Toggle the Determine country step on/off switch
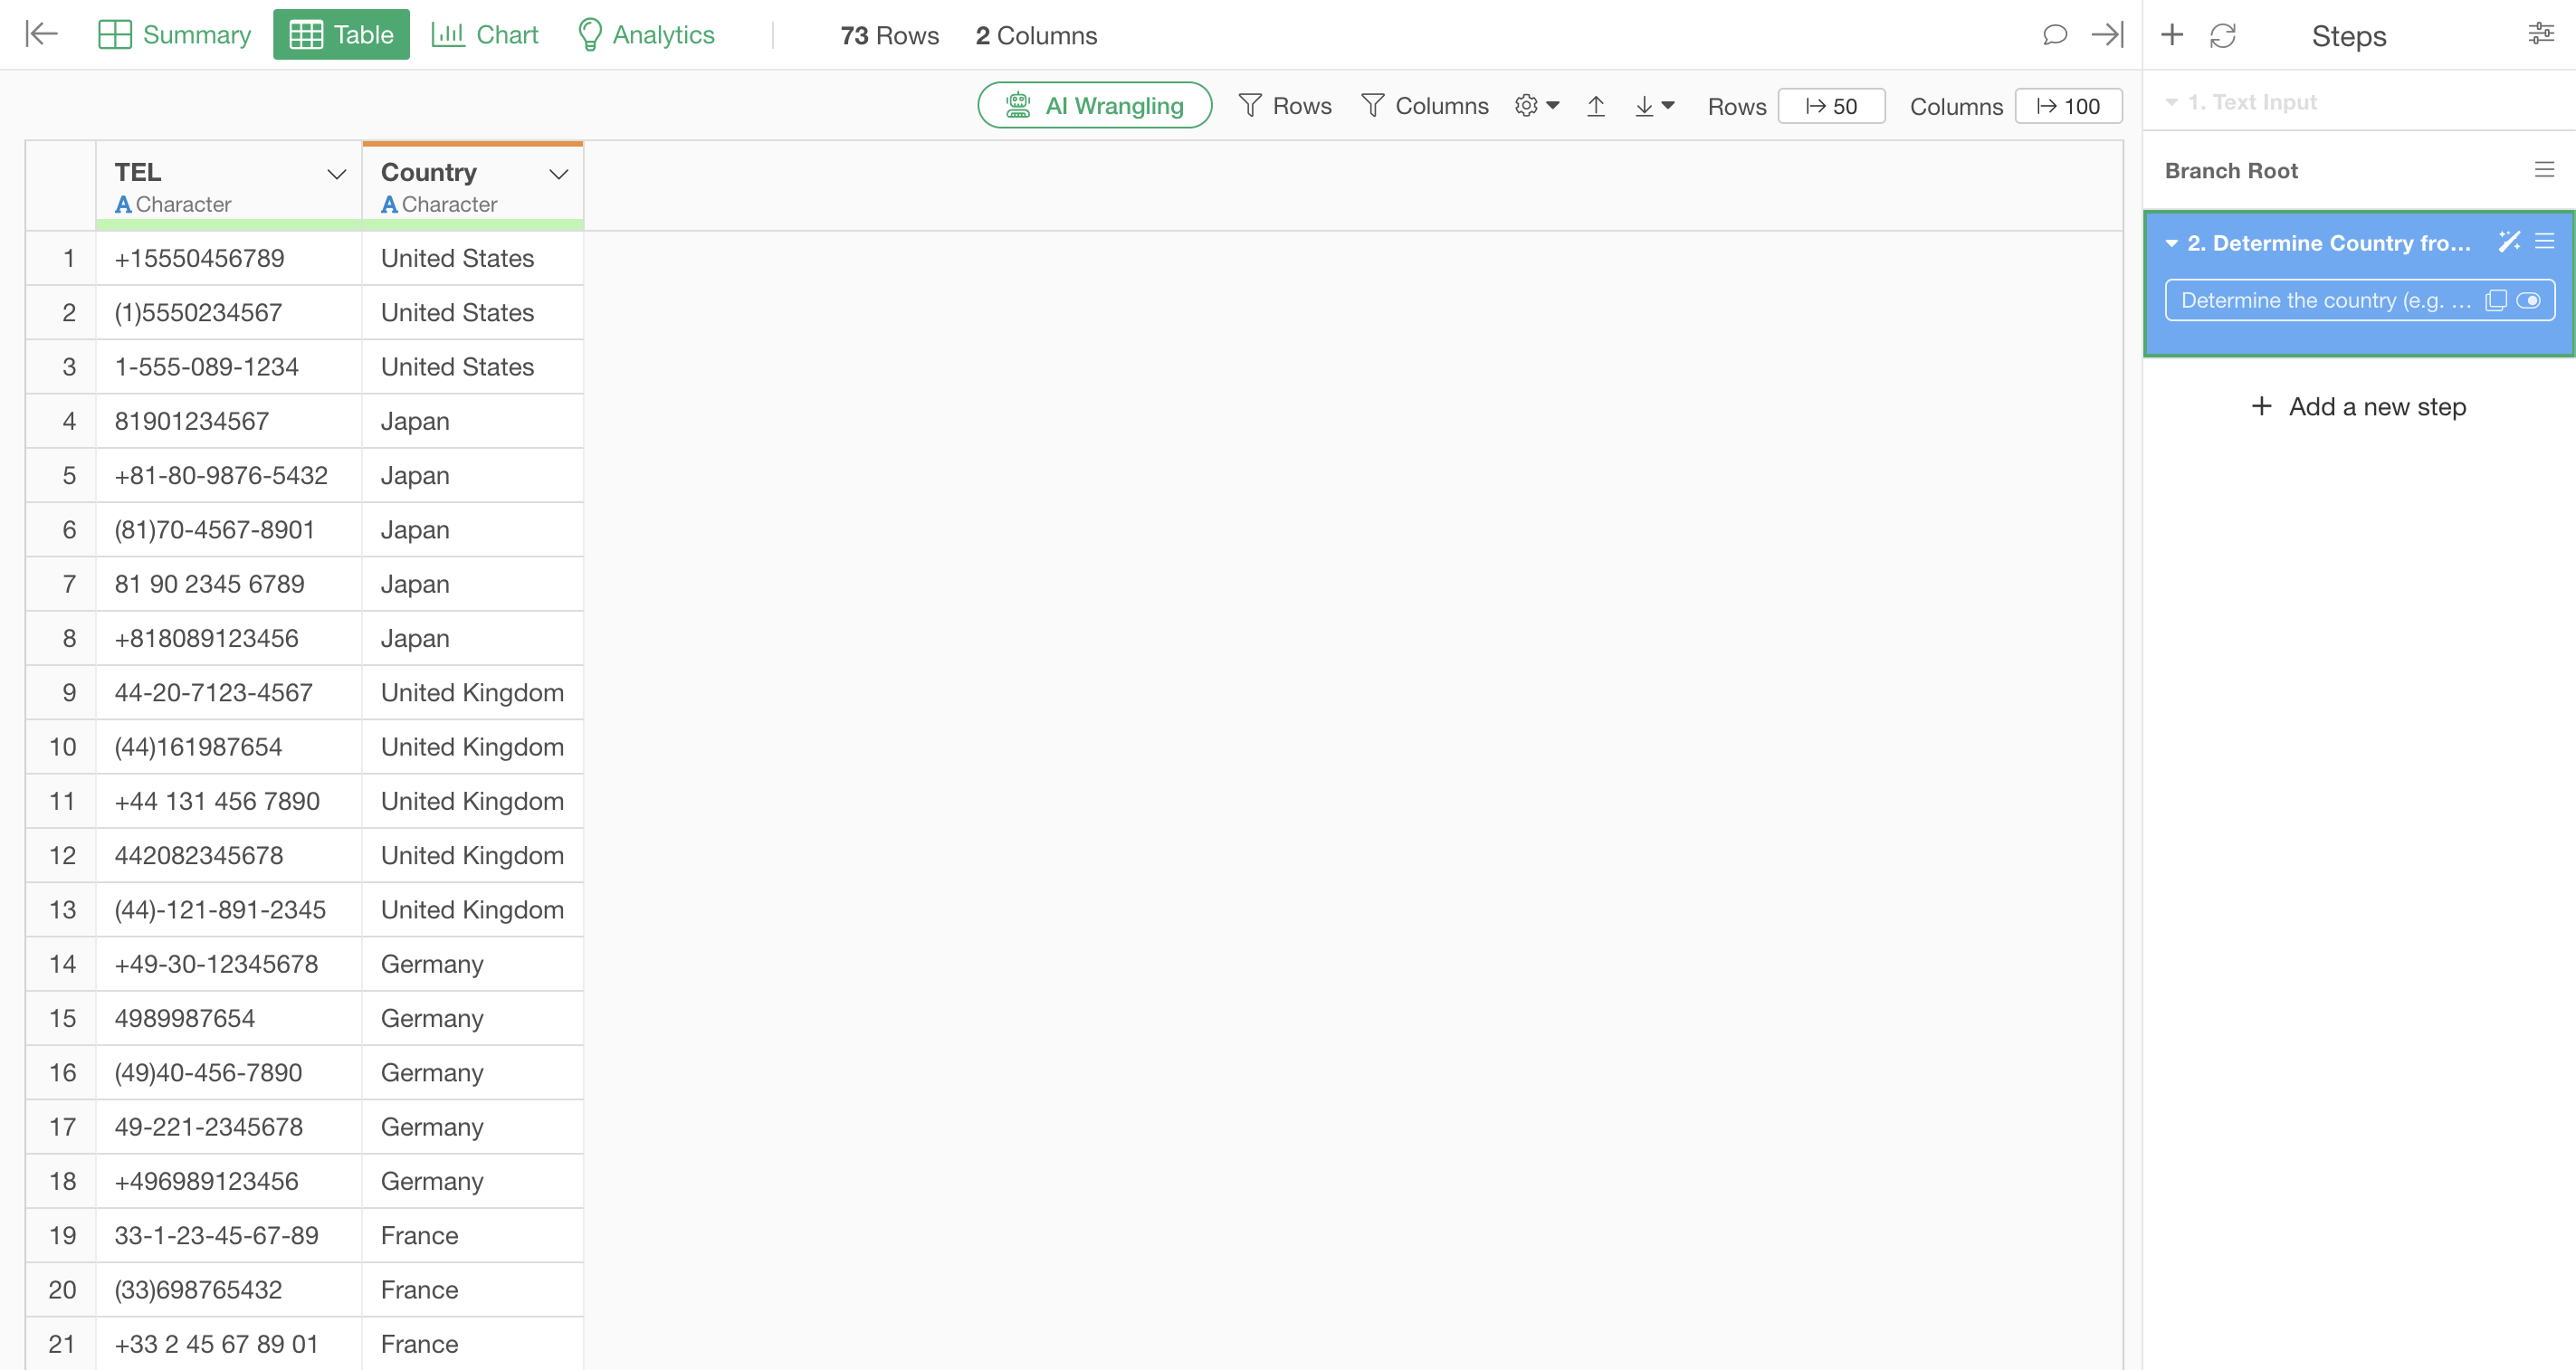The image size is (2576, 1370). pos(2528,301)
